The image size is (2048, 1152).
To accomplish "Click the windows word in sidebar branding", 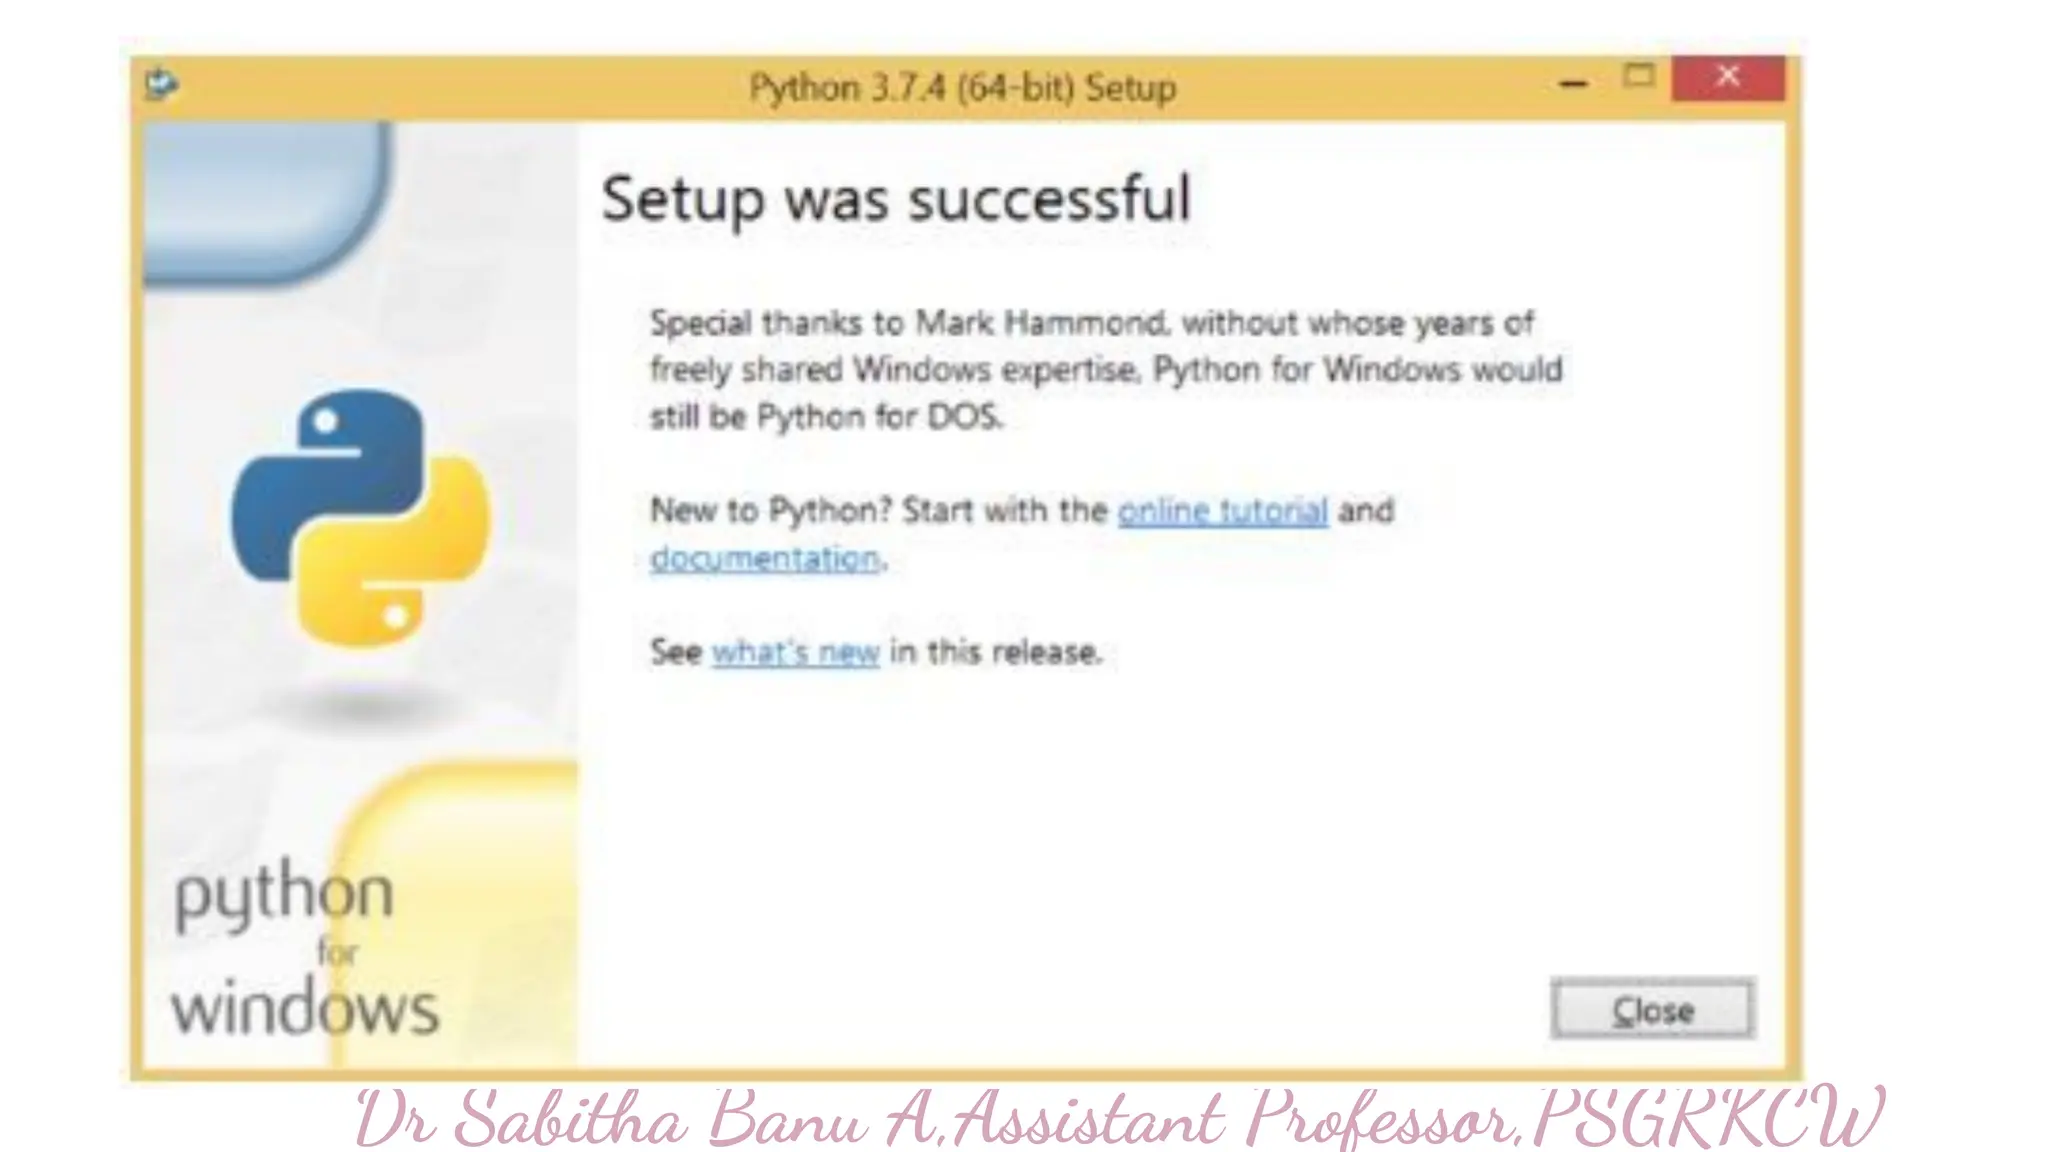I will [x=305, y=1005].
